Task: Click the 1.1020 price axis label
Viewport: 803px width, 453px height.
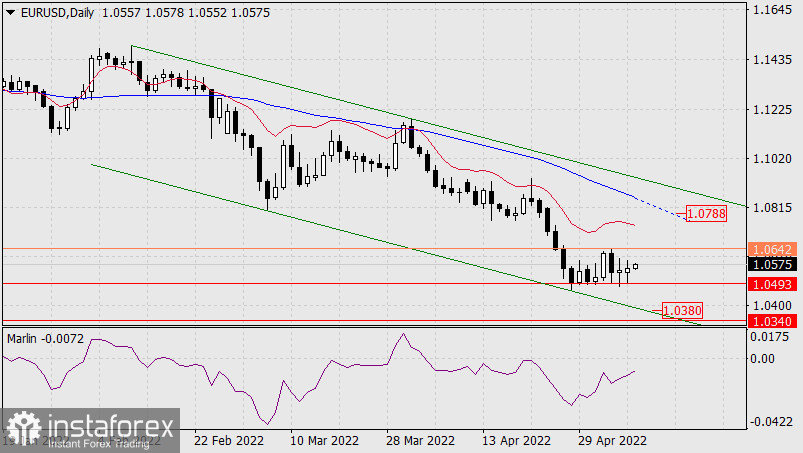Action: [x=773, y=159]
